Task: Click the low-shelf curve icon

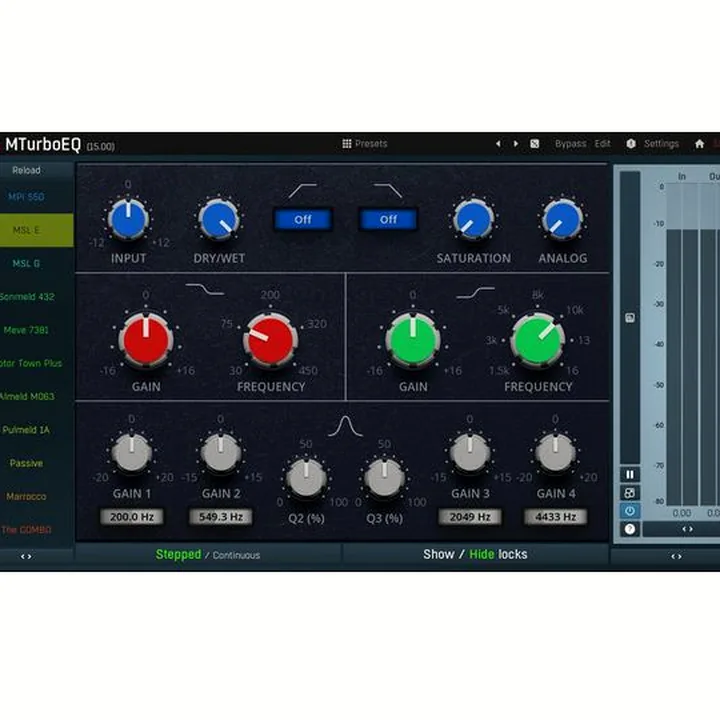Action: pyautogui.click(x=205, y=289)
